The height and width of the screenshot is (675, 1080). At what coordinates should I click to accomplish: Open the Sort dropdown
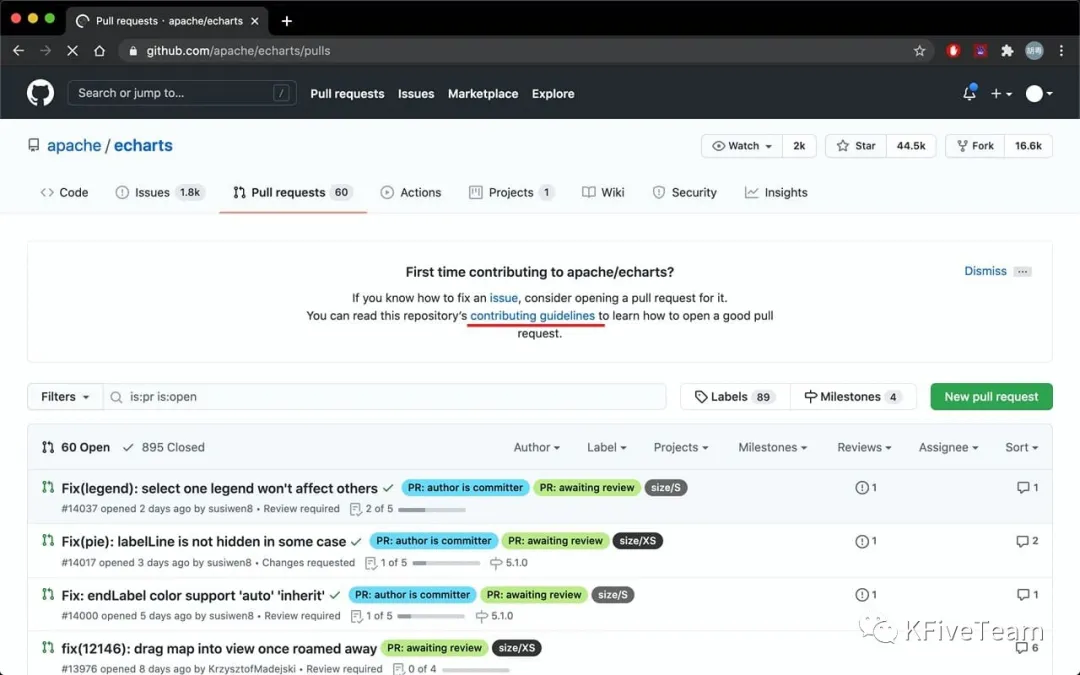tap(1021, 448)
